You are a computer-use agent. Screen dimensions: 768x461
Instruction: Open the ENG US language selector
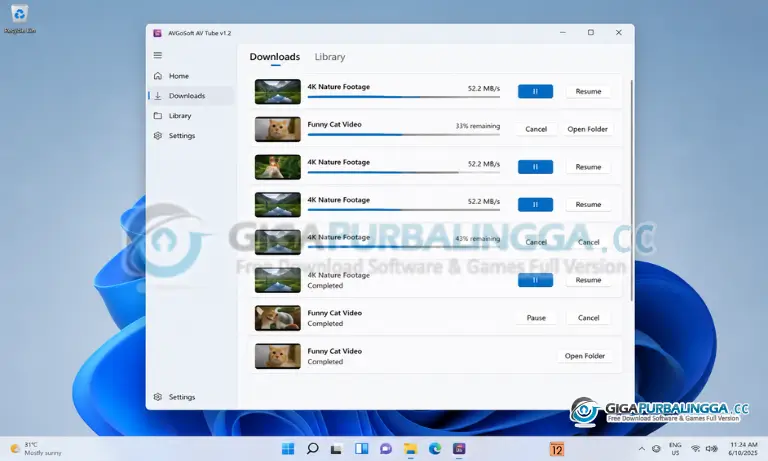(x=675, y=449)
